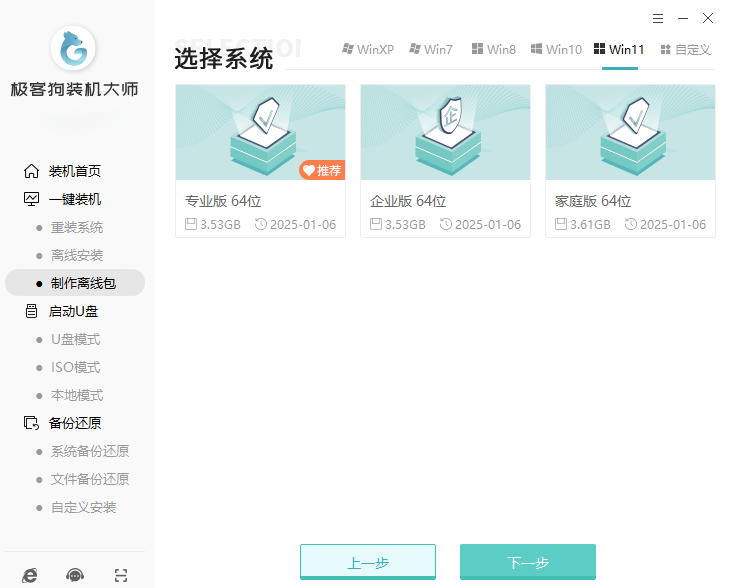Viewport: 730px width, 588px height.
Task: Click the 推荐 recommended badge
Action: (x=322, y=170)
